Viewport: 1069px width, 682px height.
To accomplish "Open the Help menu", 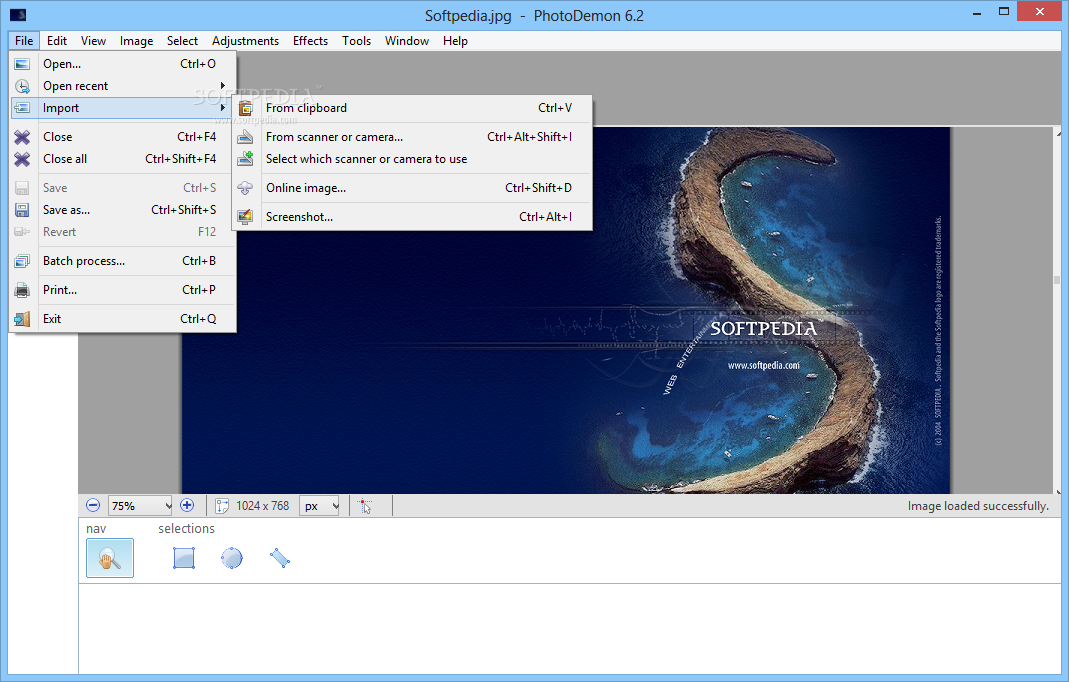I will pyautogui.click(x=455, y=41).
